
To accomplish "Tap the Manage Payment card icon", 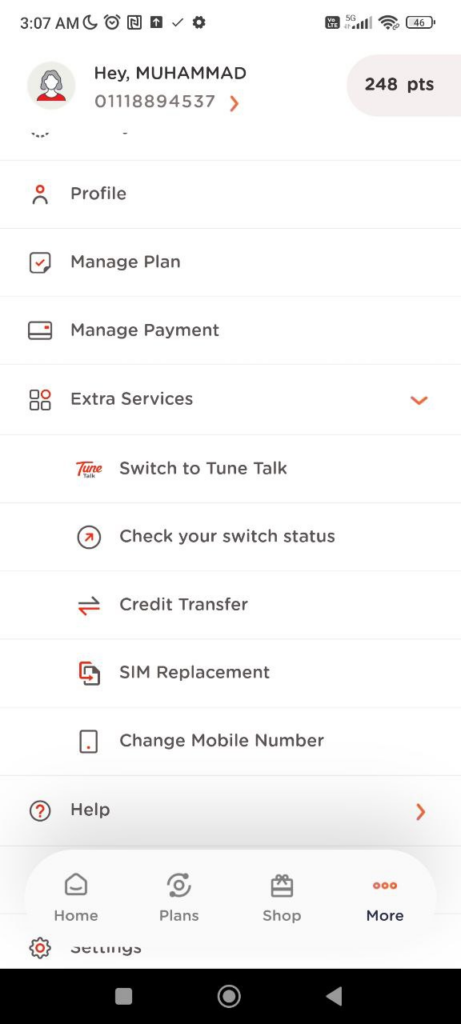I will point(40,330).
